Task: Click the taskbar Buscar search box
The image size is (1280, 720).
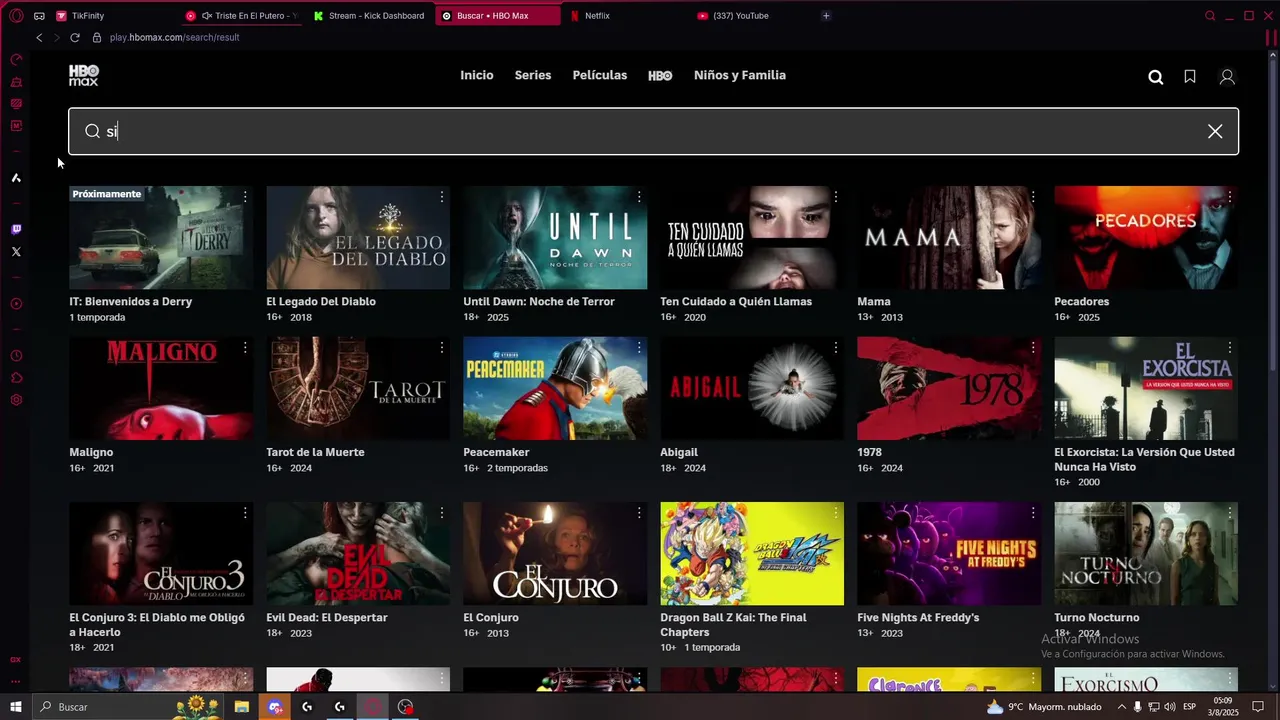Action: (x=128, y=707)
